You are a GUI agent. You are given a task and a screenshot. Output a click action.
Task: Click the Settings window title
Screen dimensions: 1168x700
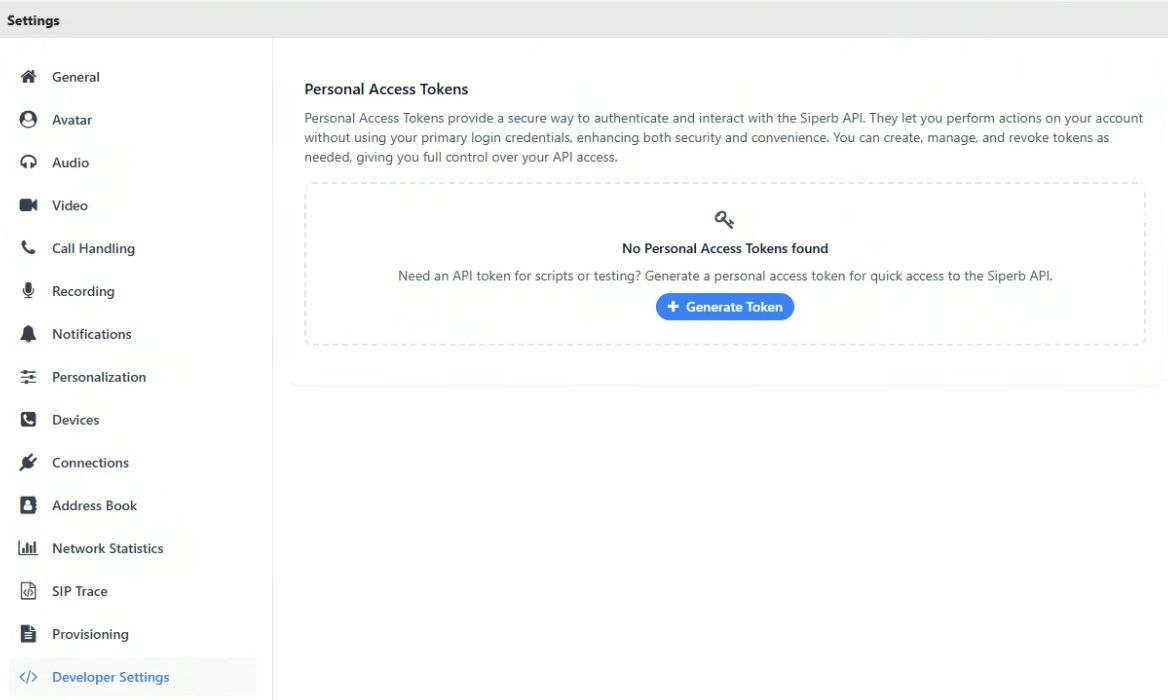(34, 20)
